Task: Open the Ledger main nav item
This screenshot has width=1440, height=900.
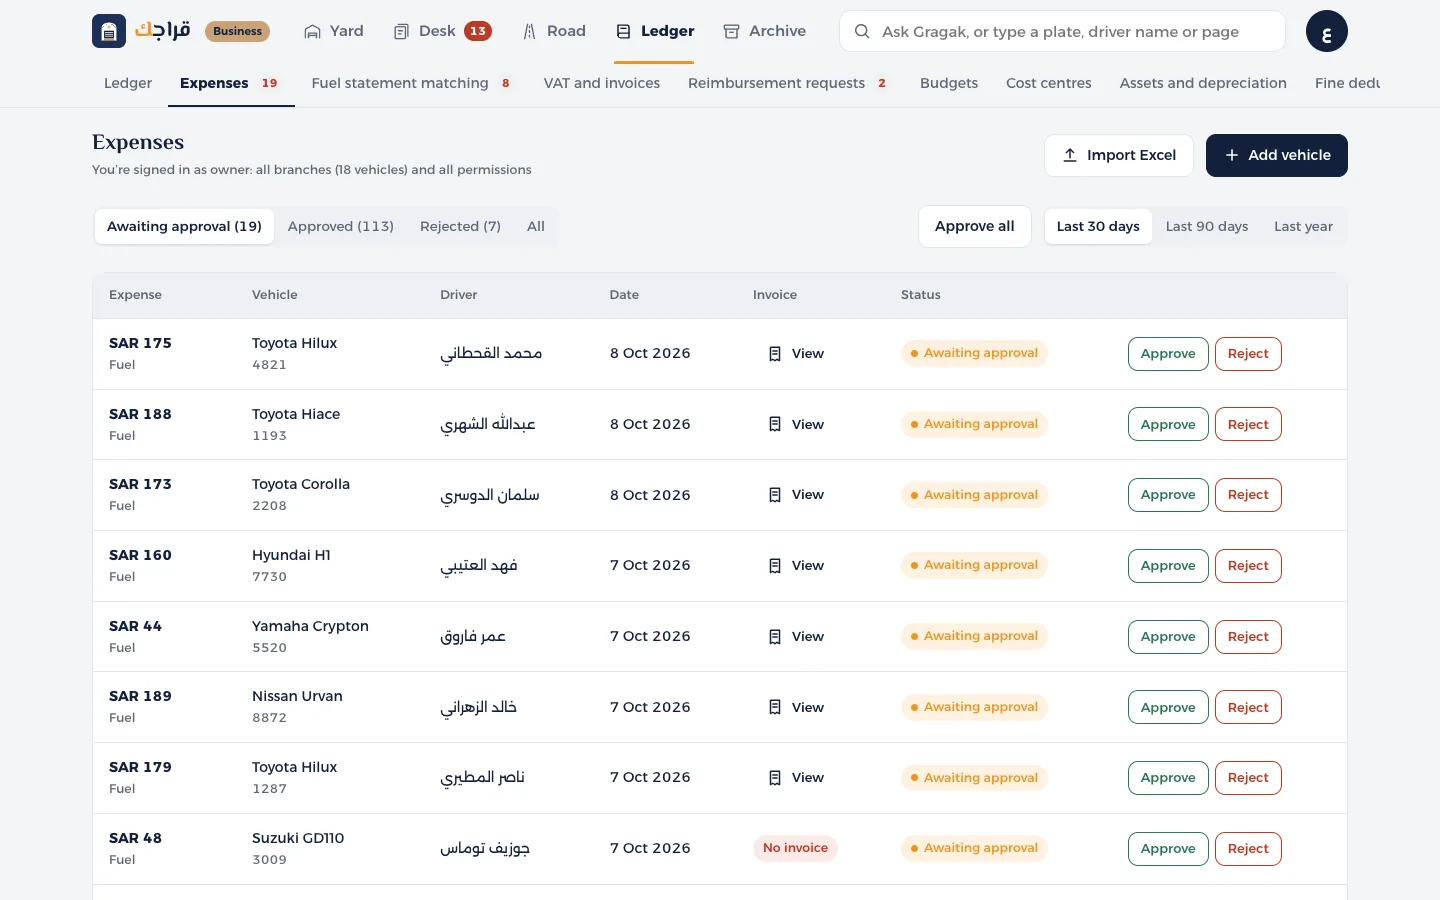Action: click(655, 31)
